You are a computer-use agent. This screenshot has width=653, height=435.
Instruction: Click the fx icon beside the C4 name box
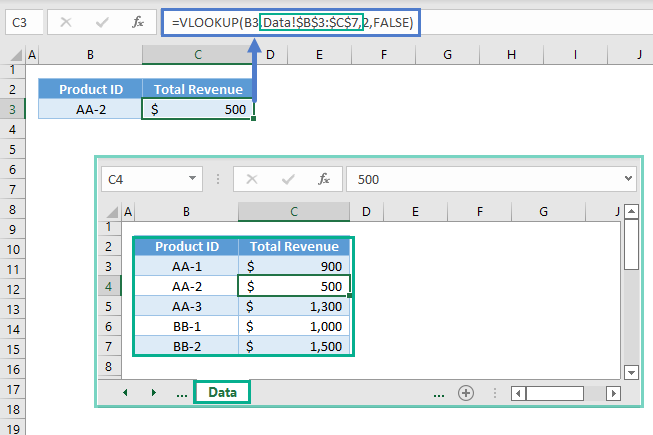click(x=323, y=179)
